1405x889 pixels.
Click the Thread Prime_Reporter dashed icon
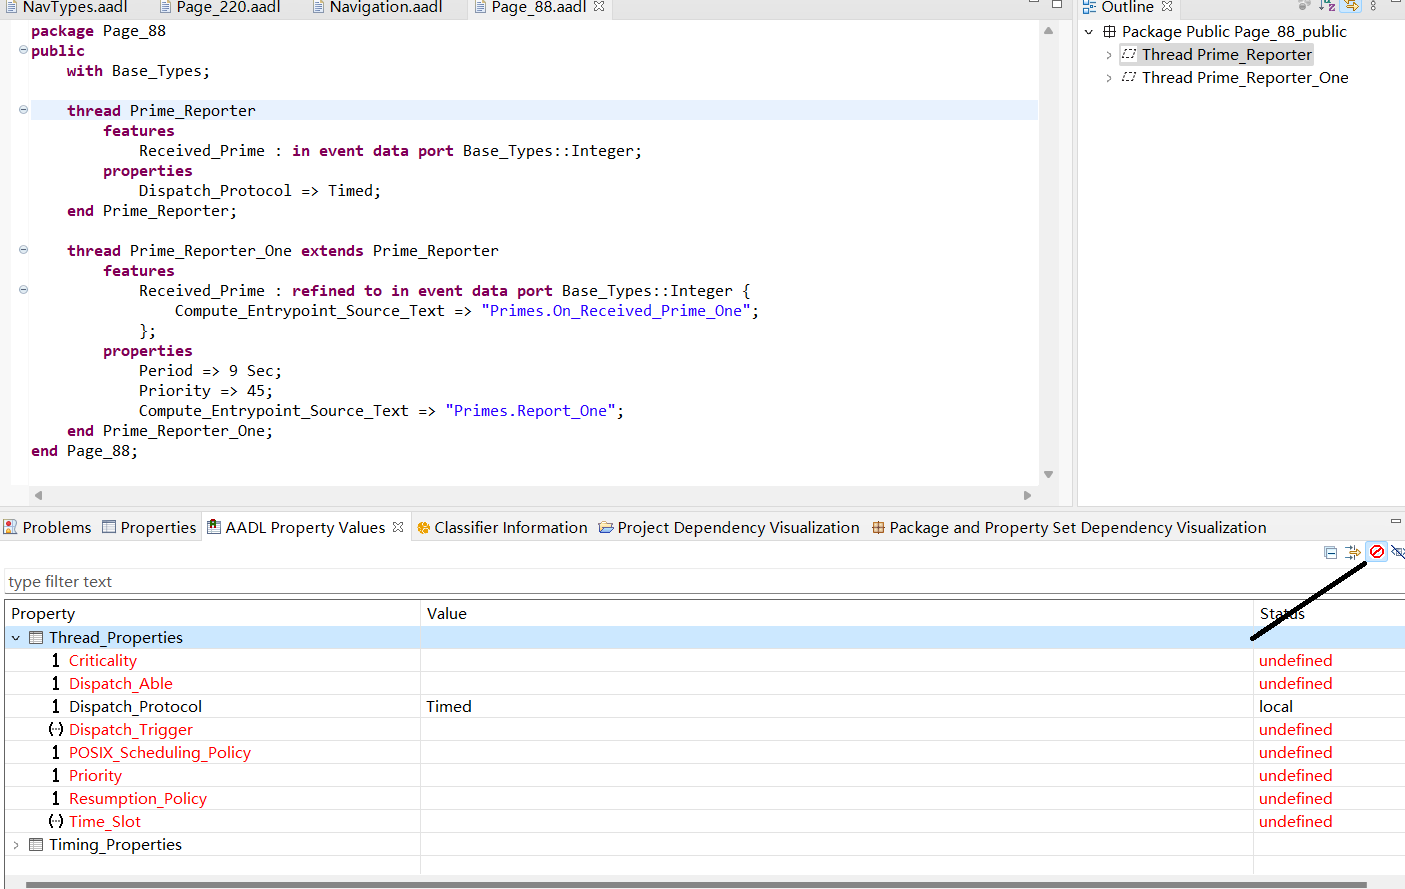(x=1129, y=54)
